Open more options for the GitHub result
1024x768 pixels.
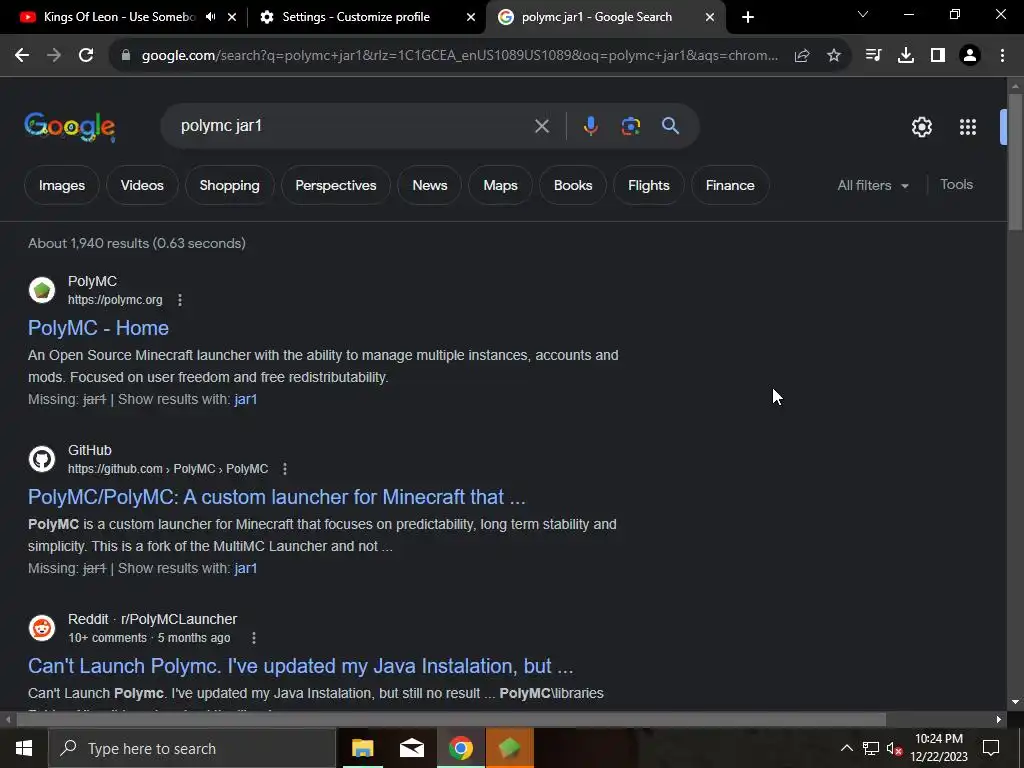tap(284, 469)
